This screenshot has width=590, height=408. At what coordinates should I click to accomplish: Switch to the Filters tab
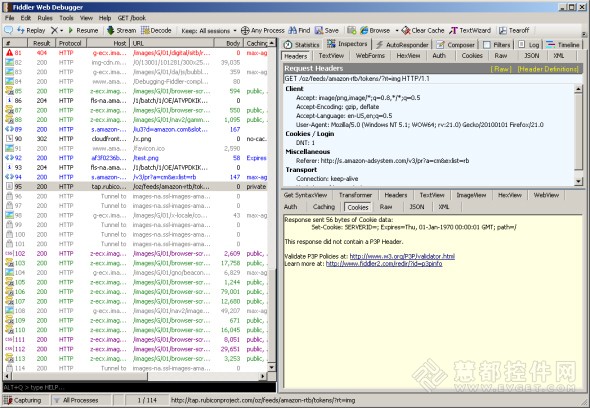point(496,45)
